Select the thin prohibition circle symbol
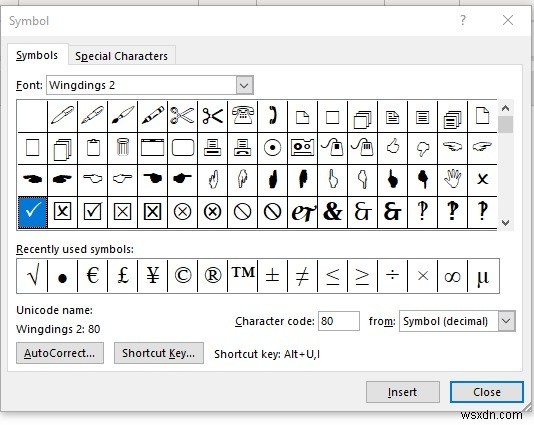Image resolution: width=534 pixels, height=425 pixels. (x=242, y=212)
